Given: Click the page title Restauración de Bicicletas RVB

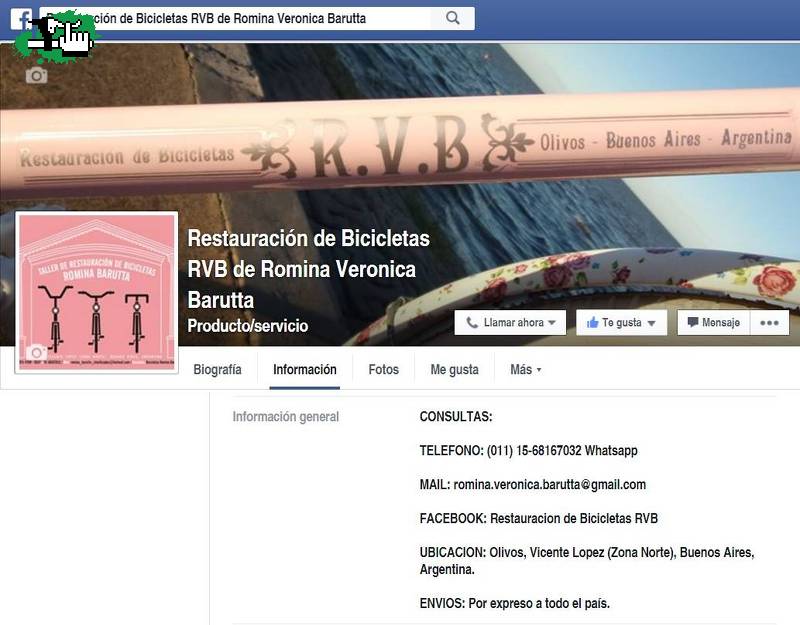Looking at the screenshot, I should pyautogui.click(x=309, y=269).
